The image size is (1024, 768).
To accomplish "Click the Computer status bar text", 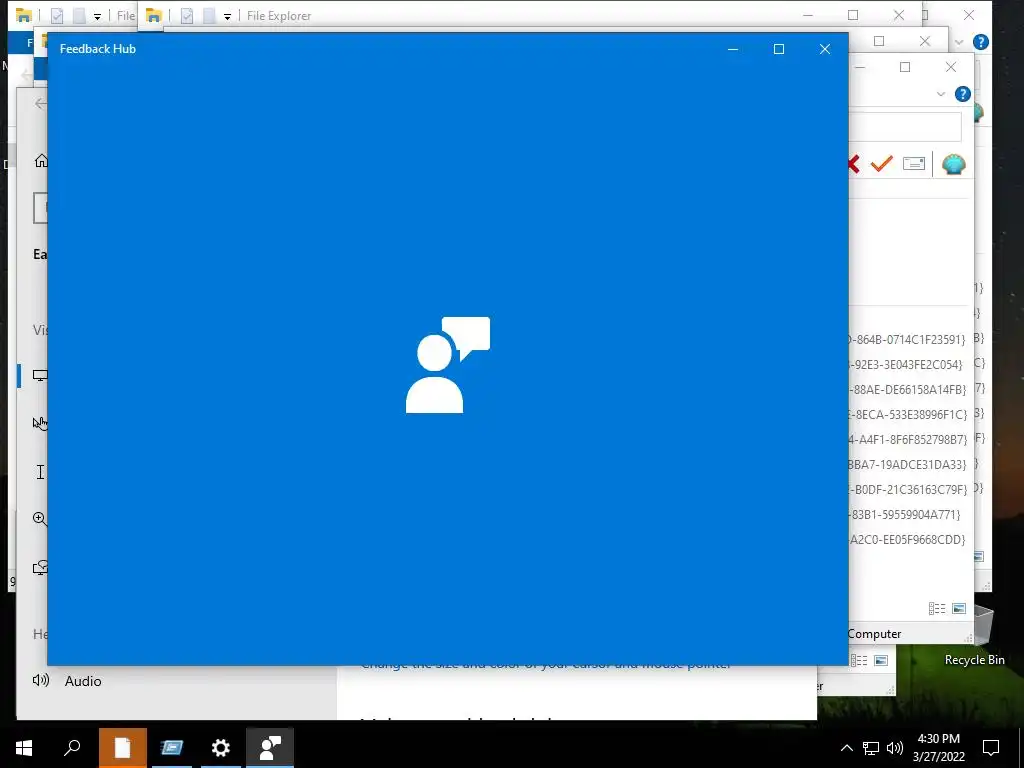I will 874,634.
